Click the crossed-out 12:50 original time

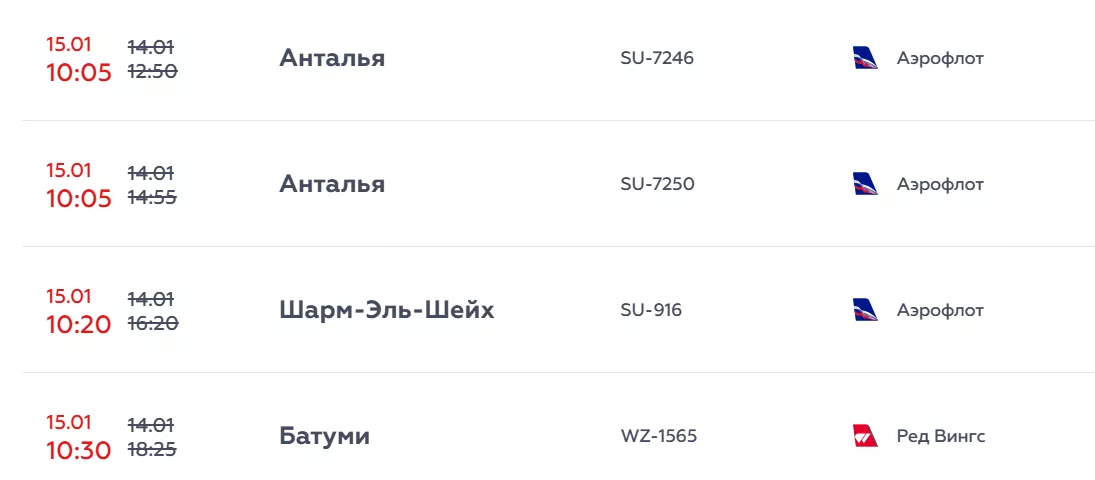coord(152,71)
